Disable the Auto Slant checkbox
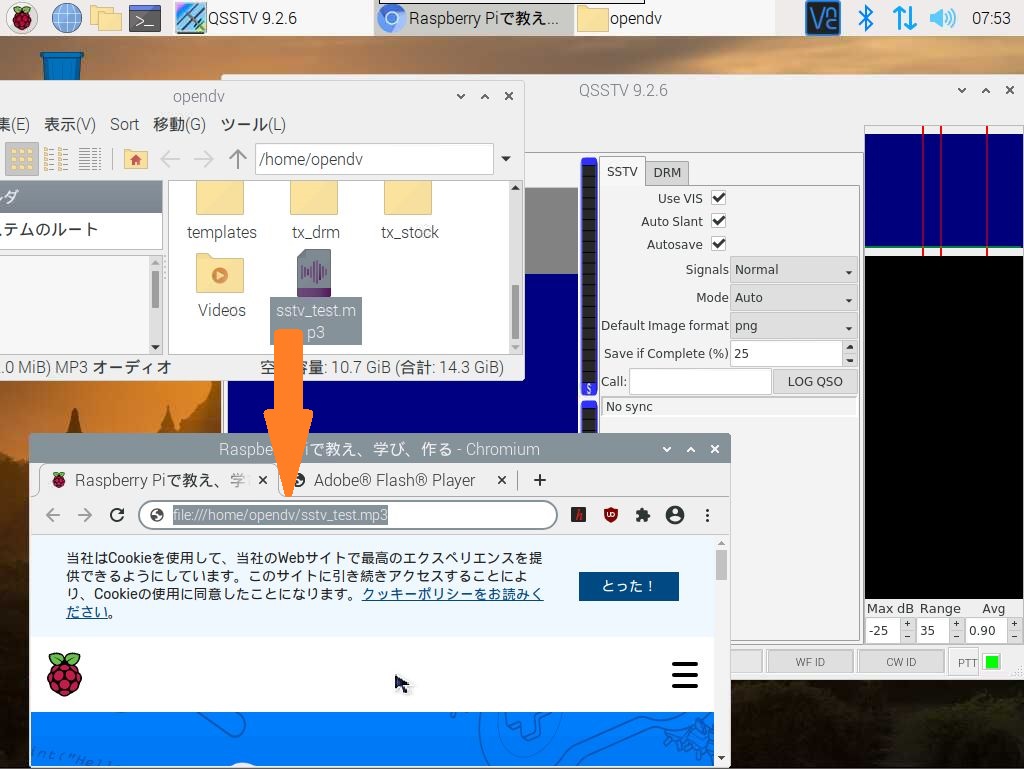Image resolution: width=1024 pixels, height=769 pixels. [x=718, y=221]
